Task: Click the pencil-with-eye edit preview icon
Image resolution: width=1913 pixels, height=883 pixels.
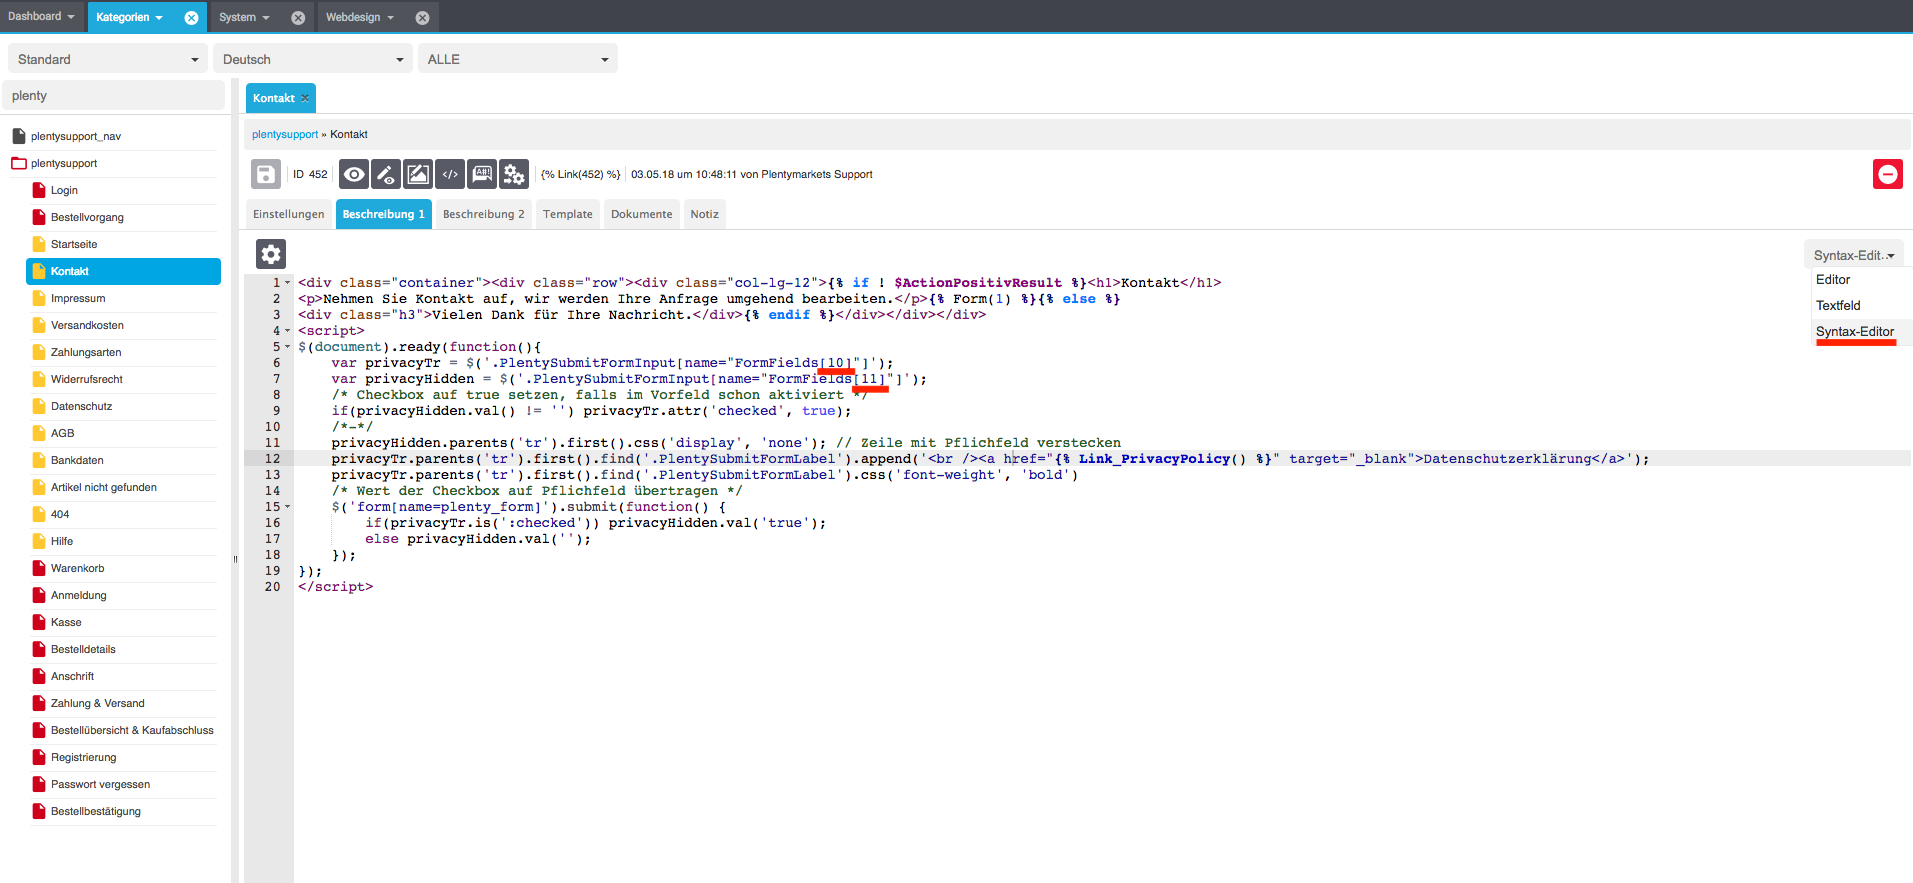Action: [x=386, y=174]
